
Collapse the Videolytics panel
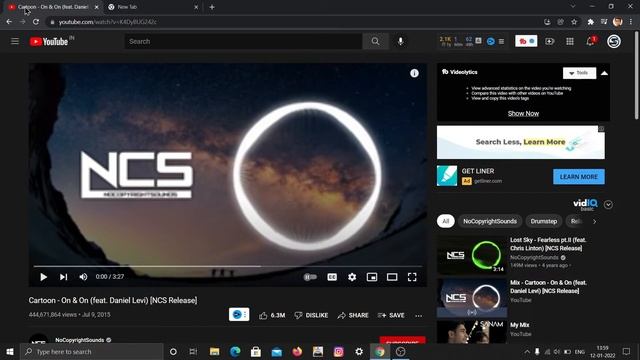pos(604,73)
